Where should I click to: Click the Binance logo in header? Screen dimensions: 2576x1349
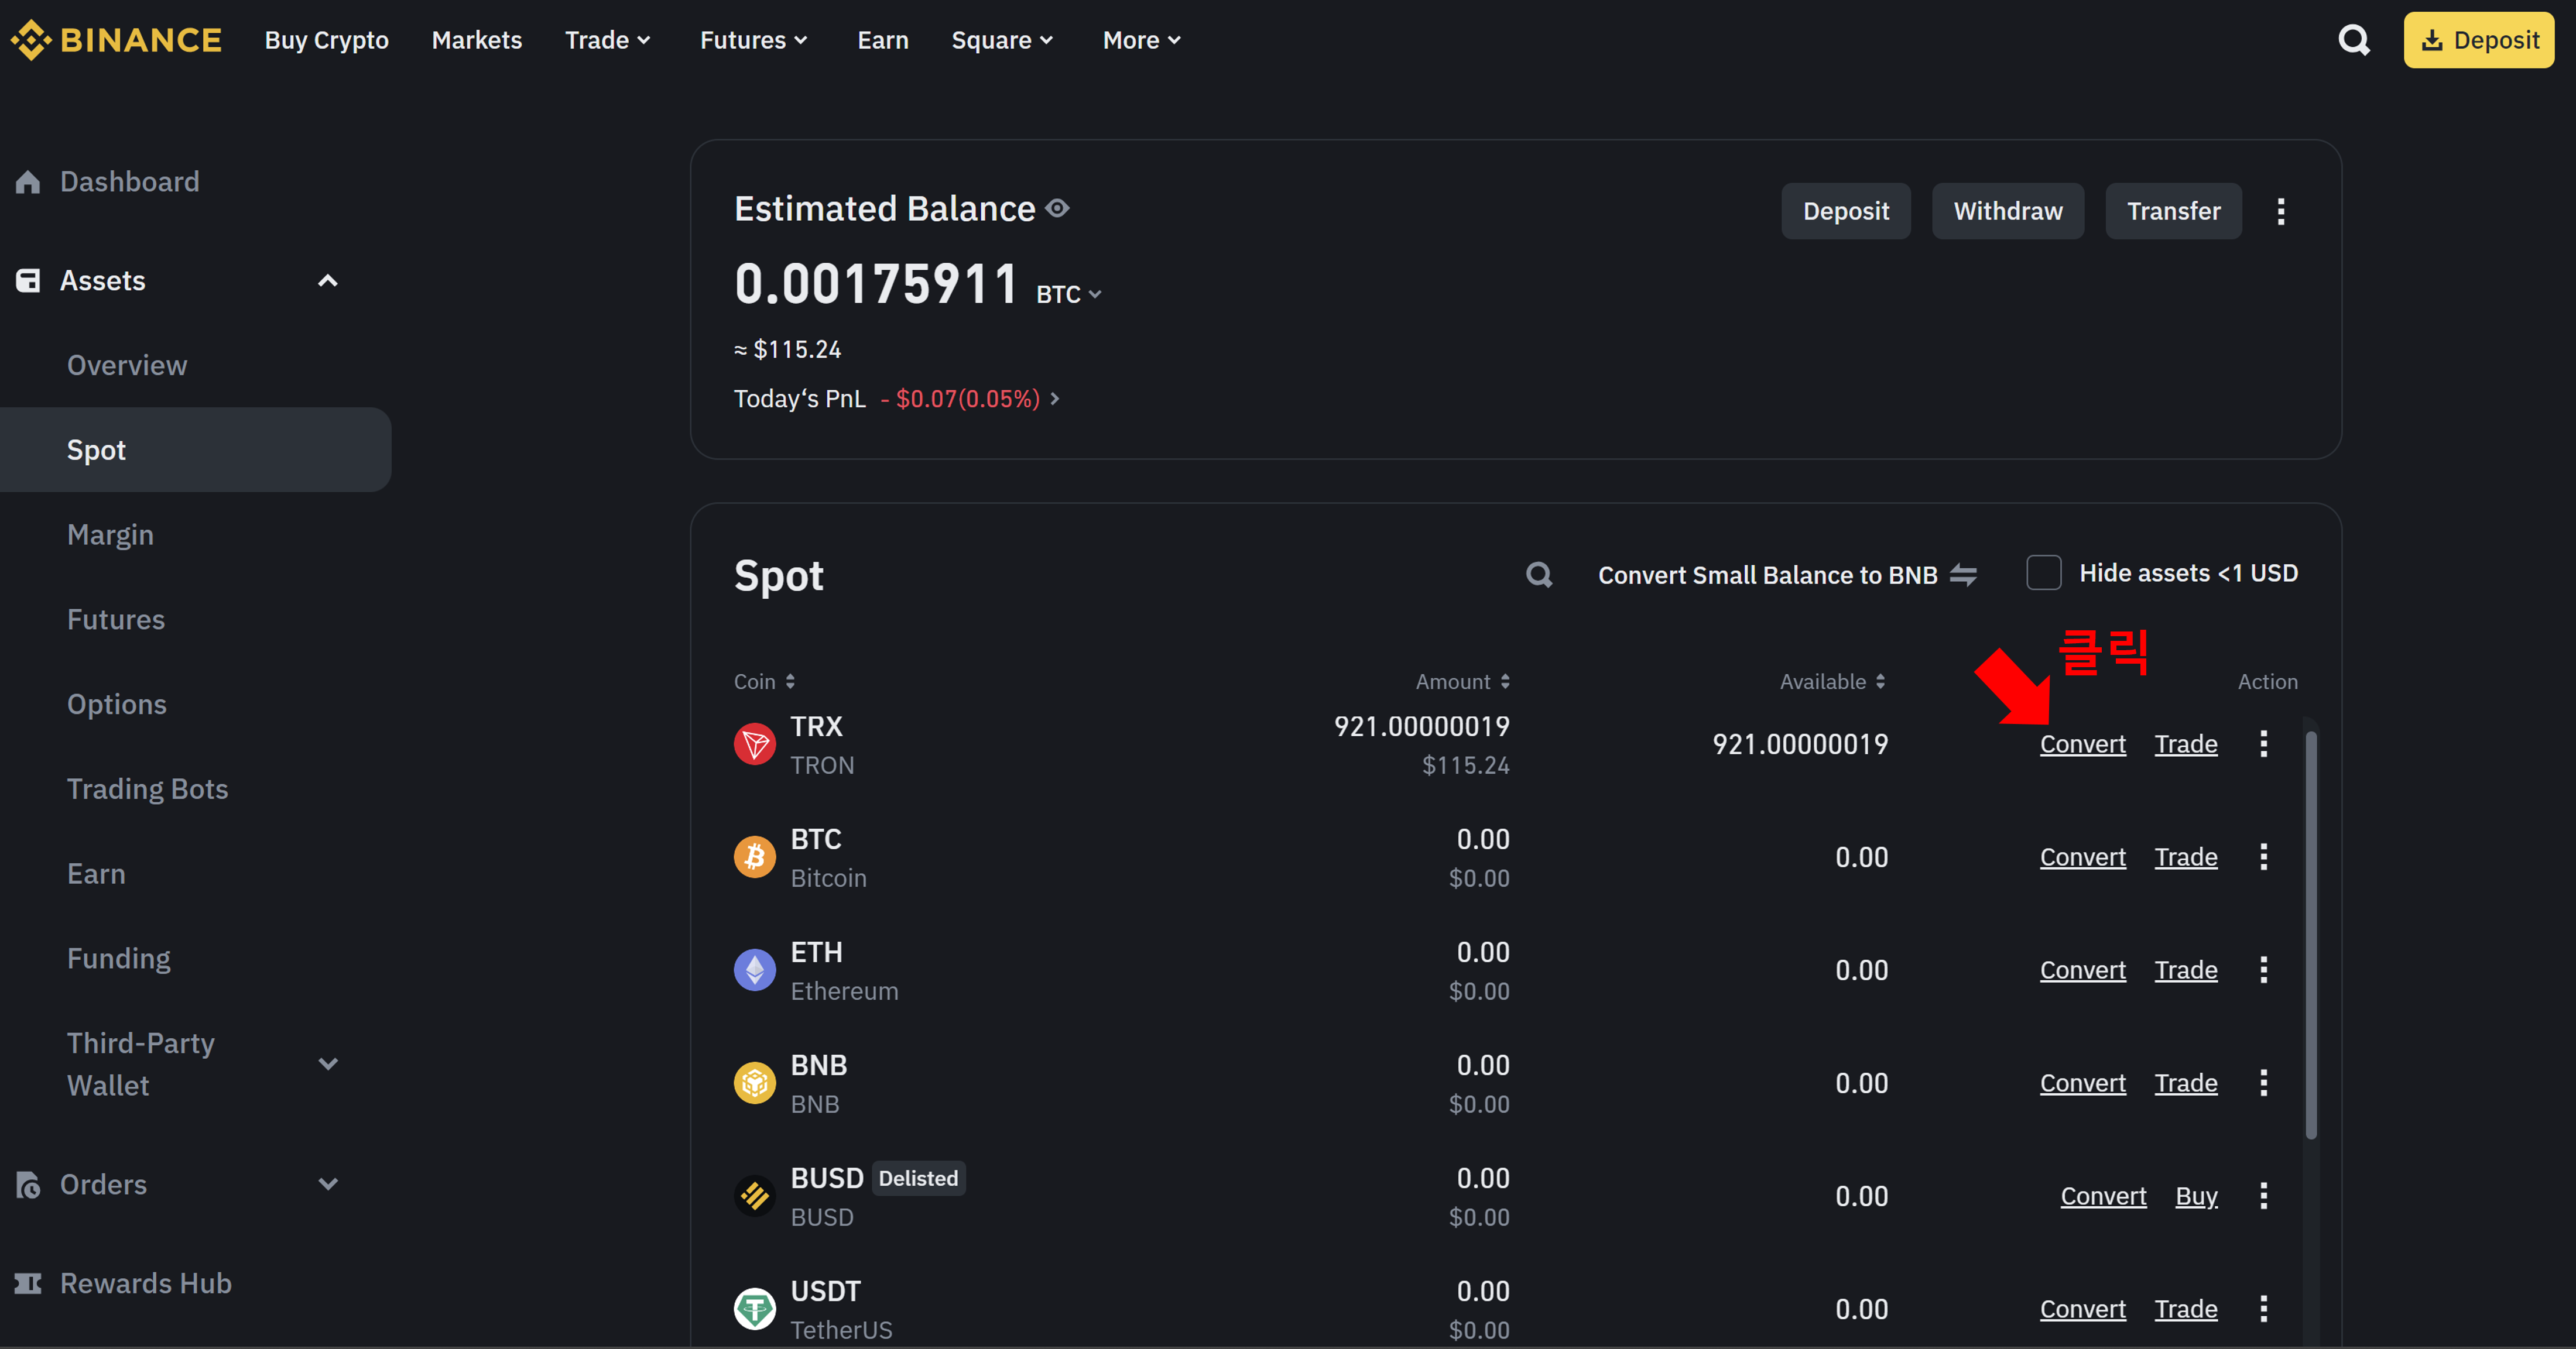point(116,40)
